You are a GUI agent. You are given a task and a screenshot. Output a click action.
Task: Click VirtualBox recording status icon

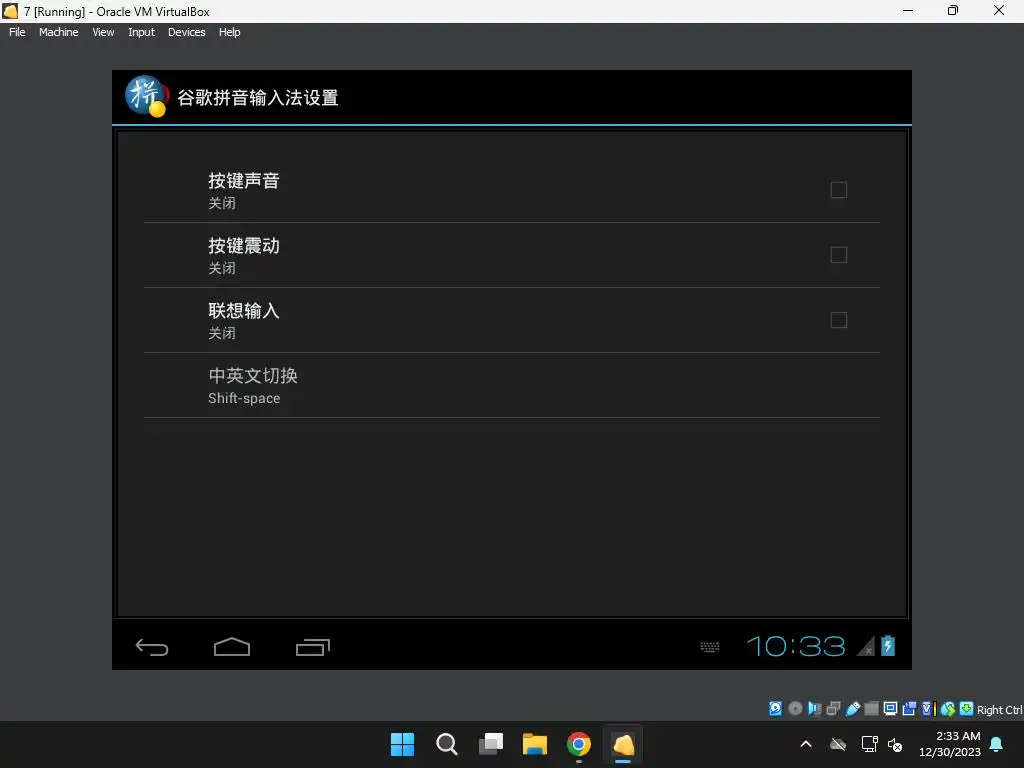909,709
